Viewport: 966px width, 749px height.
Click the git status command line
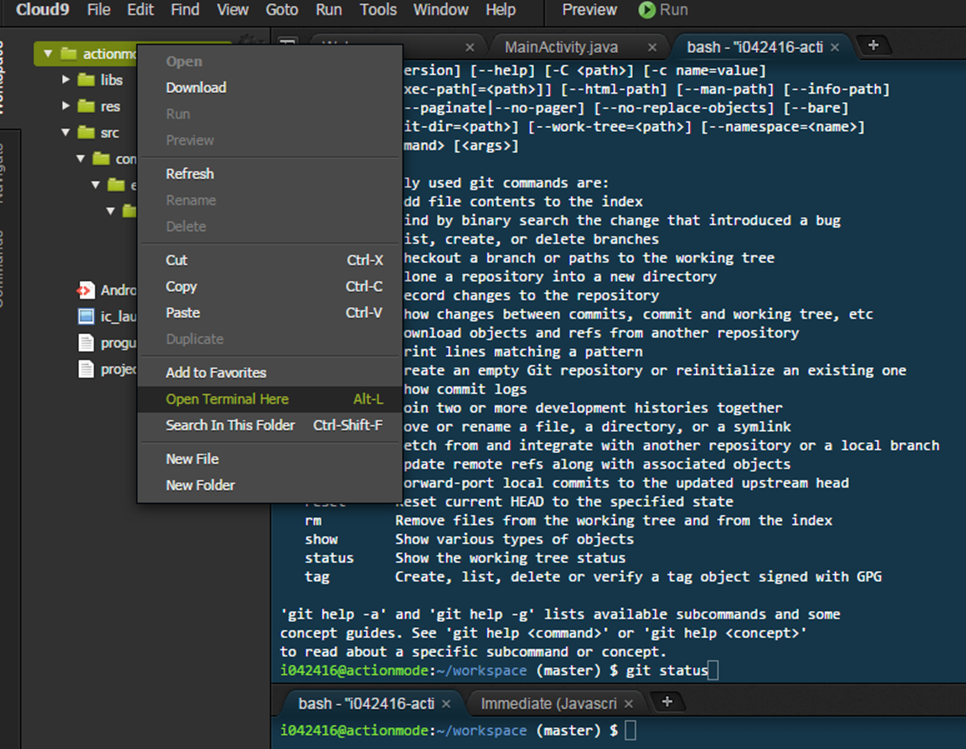(x=500, y=670)
